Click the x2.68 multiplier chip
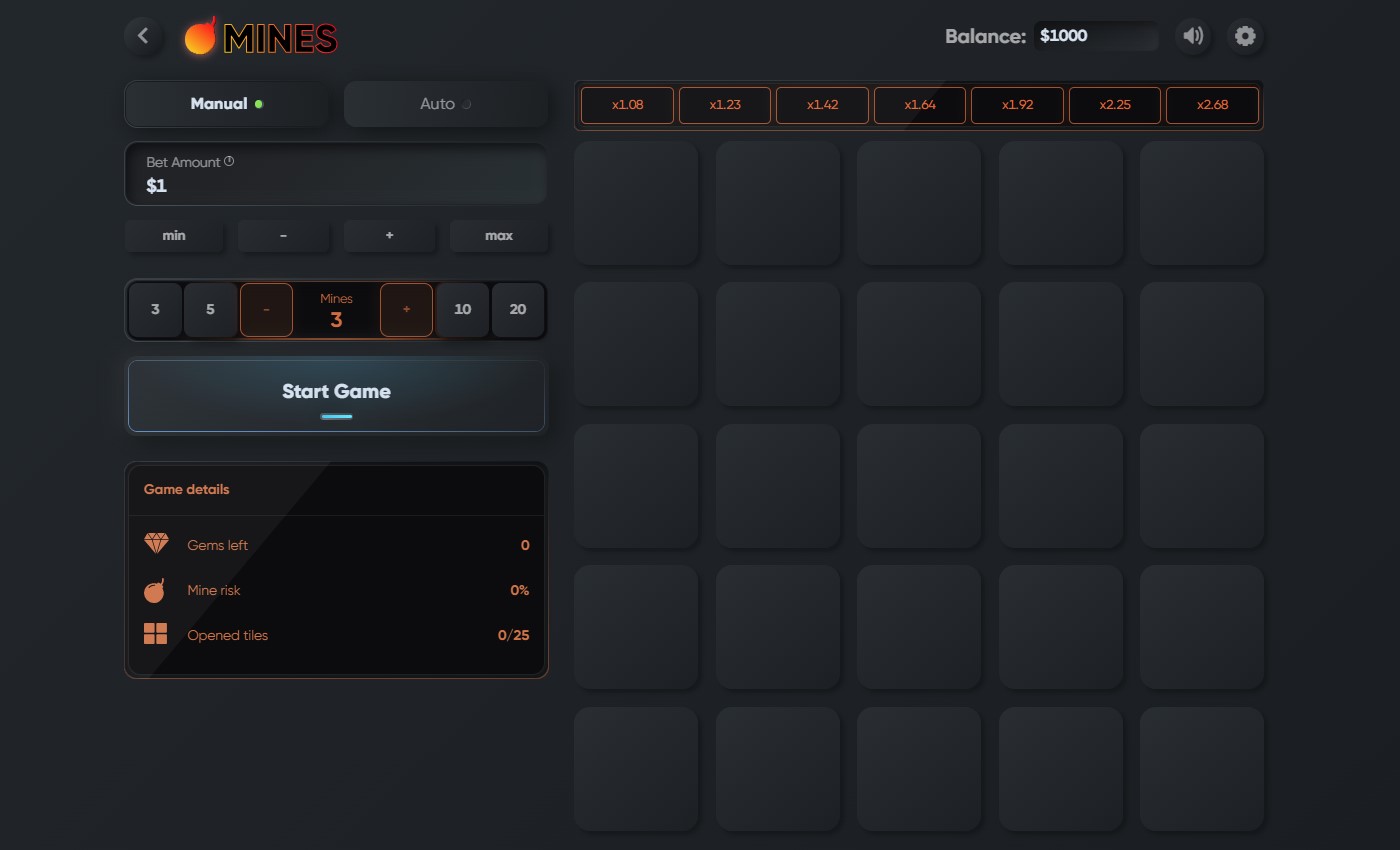 click(1212, 105)
